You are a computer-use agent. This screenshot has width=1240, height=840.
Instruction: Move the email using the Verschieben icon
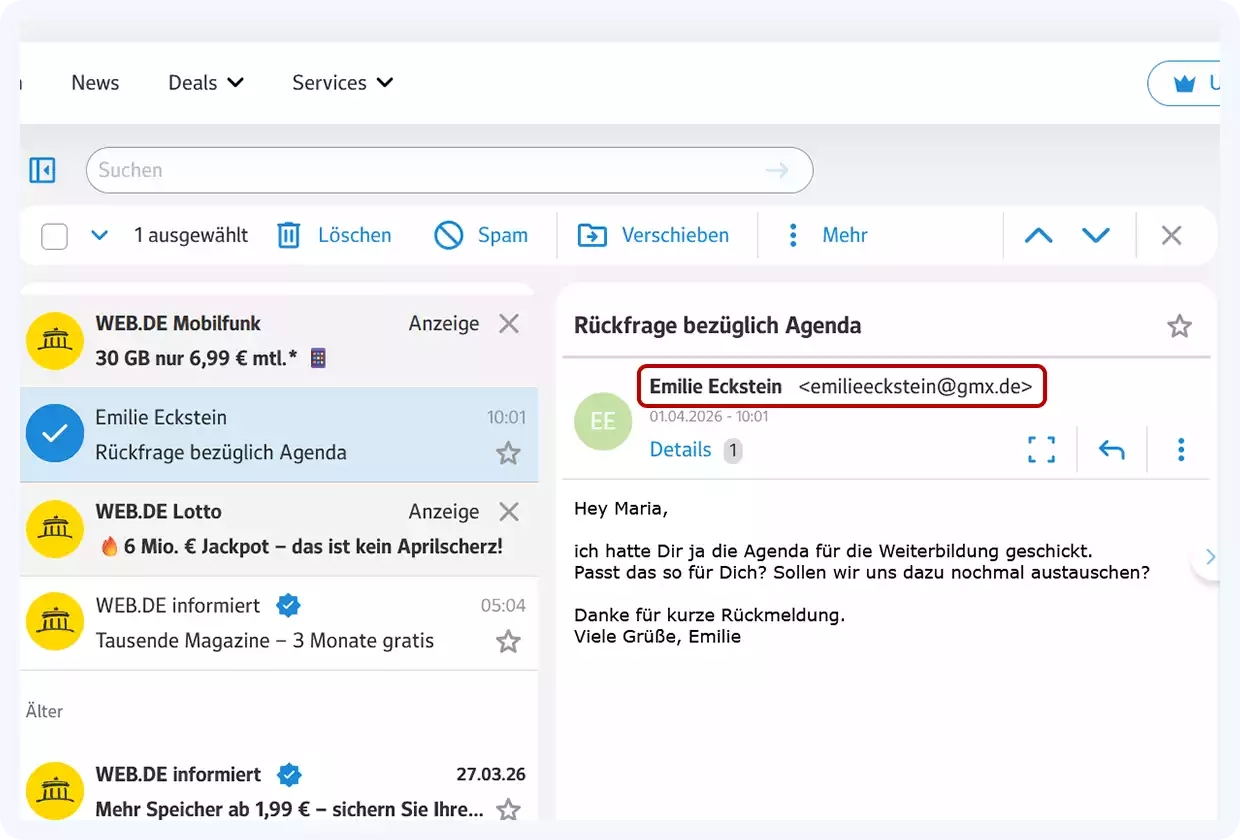pyautogui.click(x=591, y=235)
